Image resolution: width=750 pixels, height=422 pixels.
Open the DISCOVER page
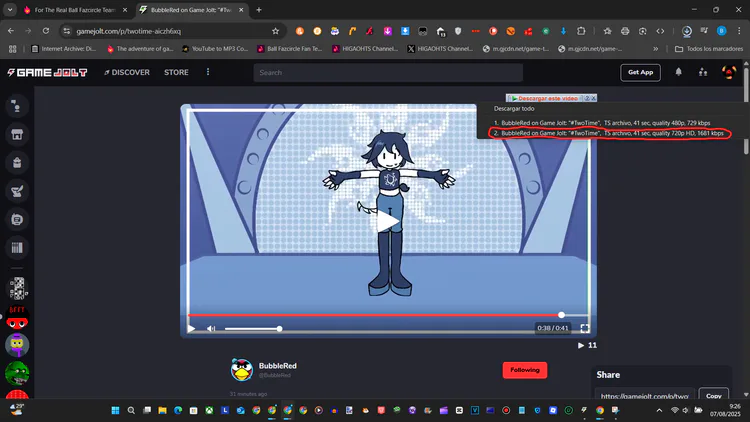click(127, 72)
